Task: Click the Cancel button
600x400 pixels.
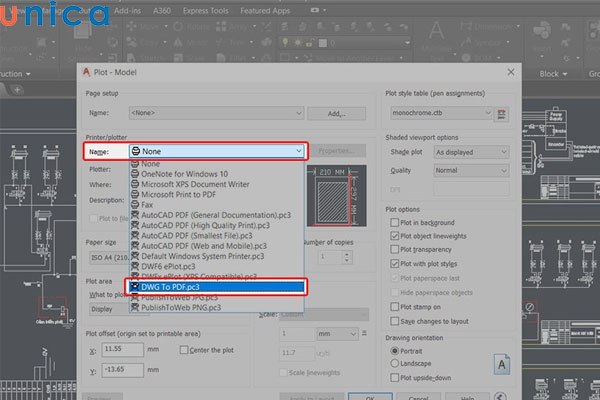Action: pyautogui.click(x=418, y=397)
